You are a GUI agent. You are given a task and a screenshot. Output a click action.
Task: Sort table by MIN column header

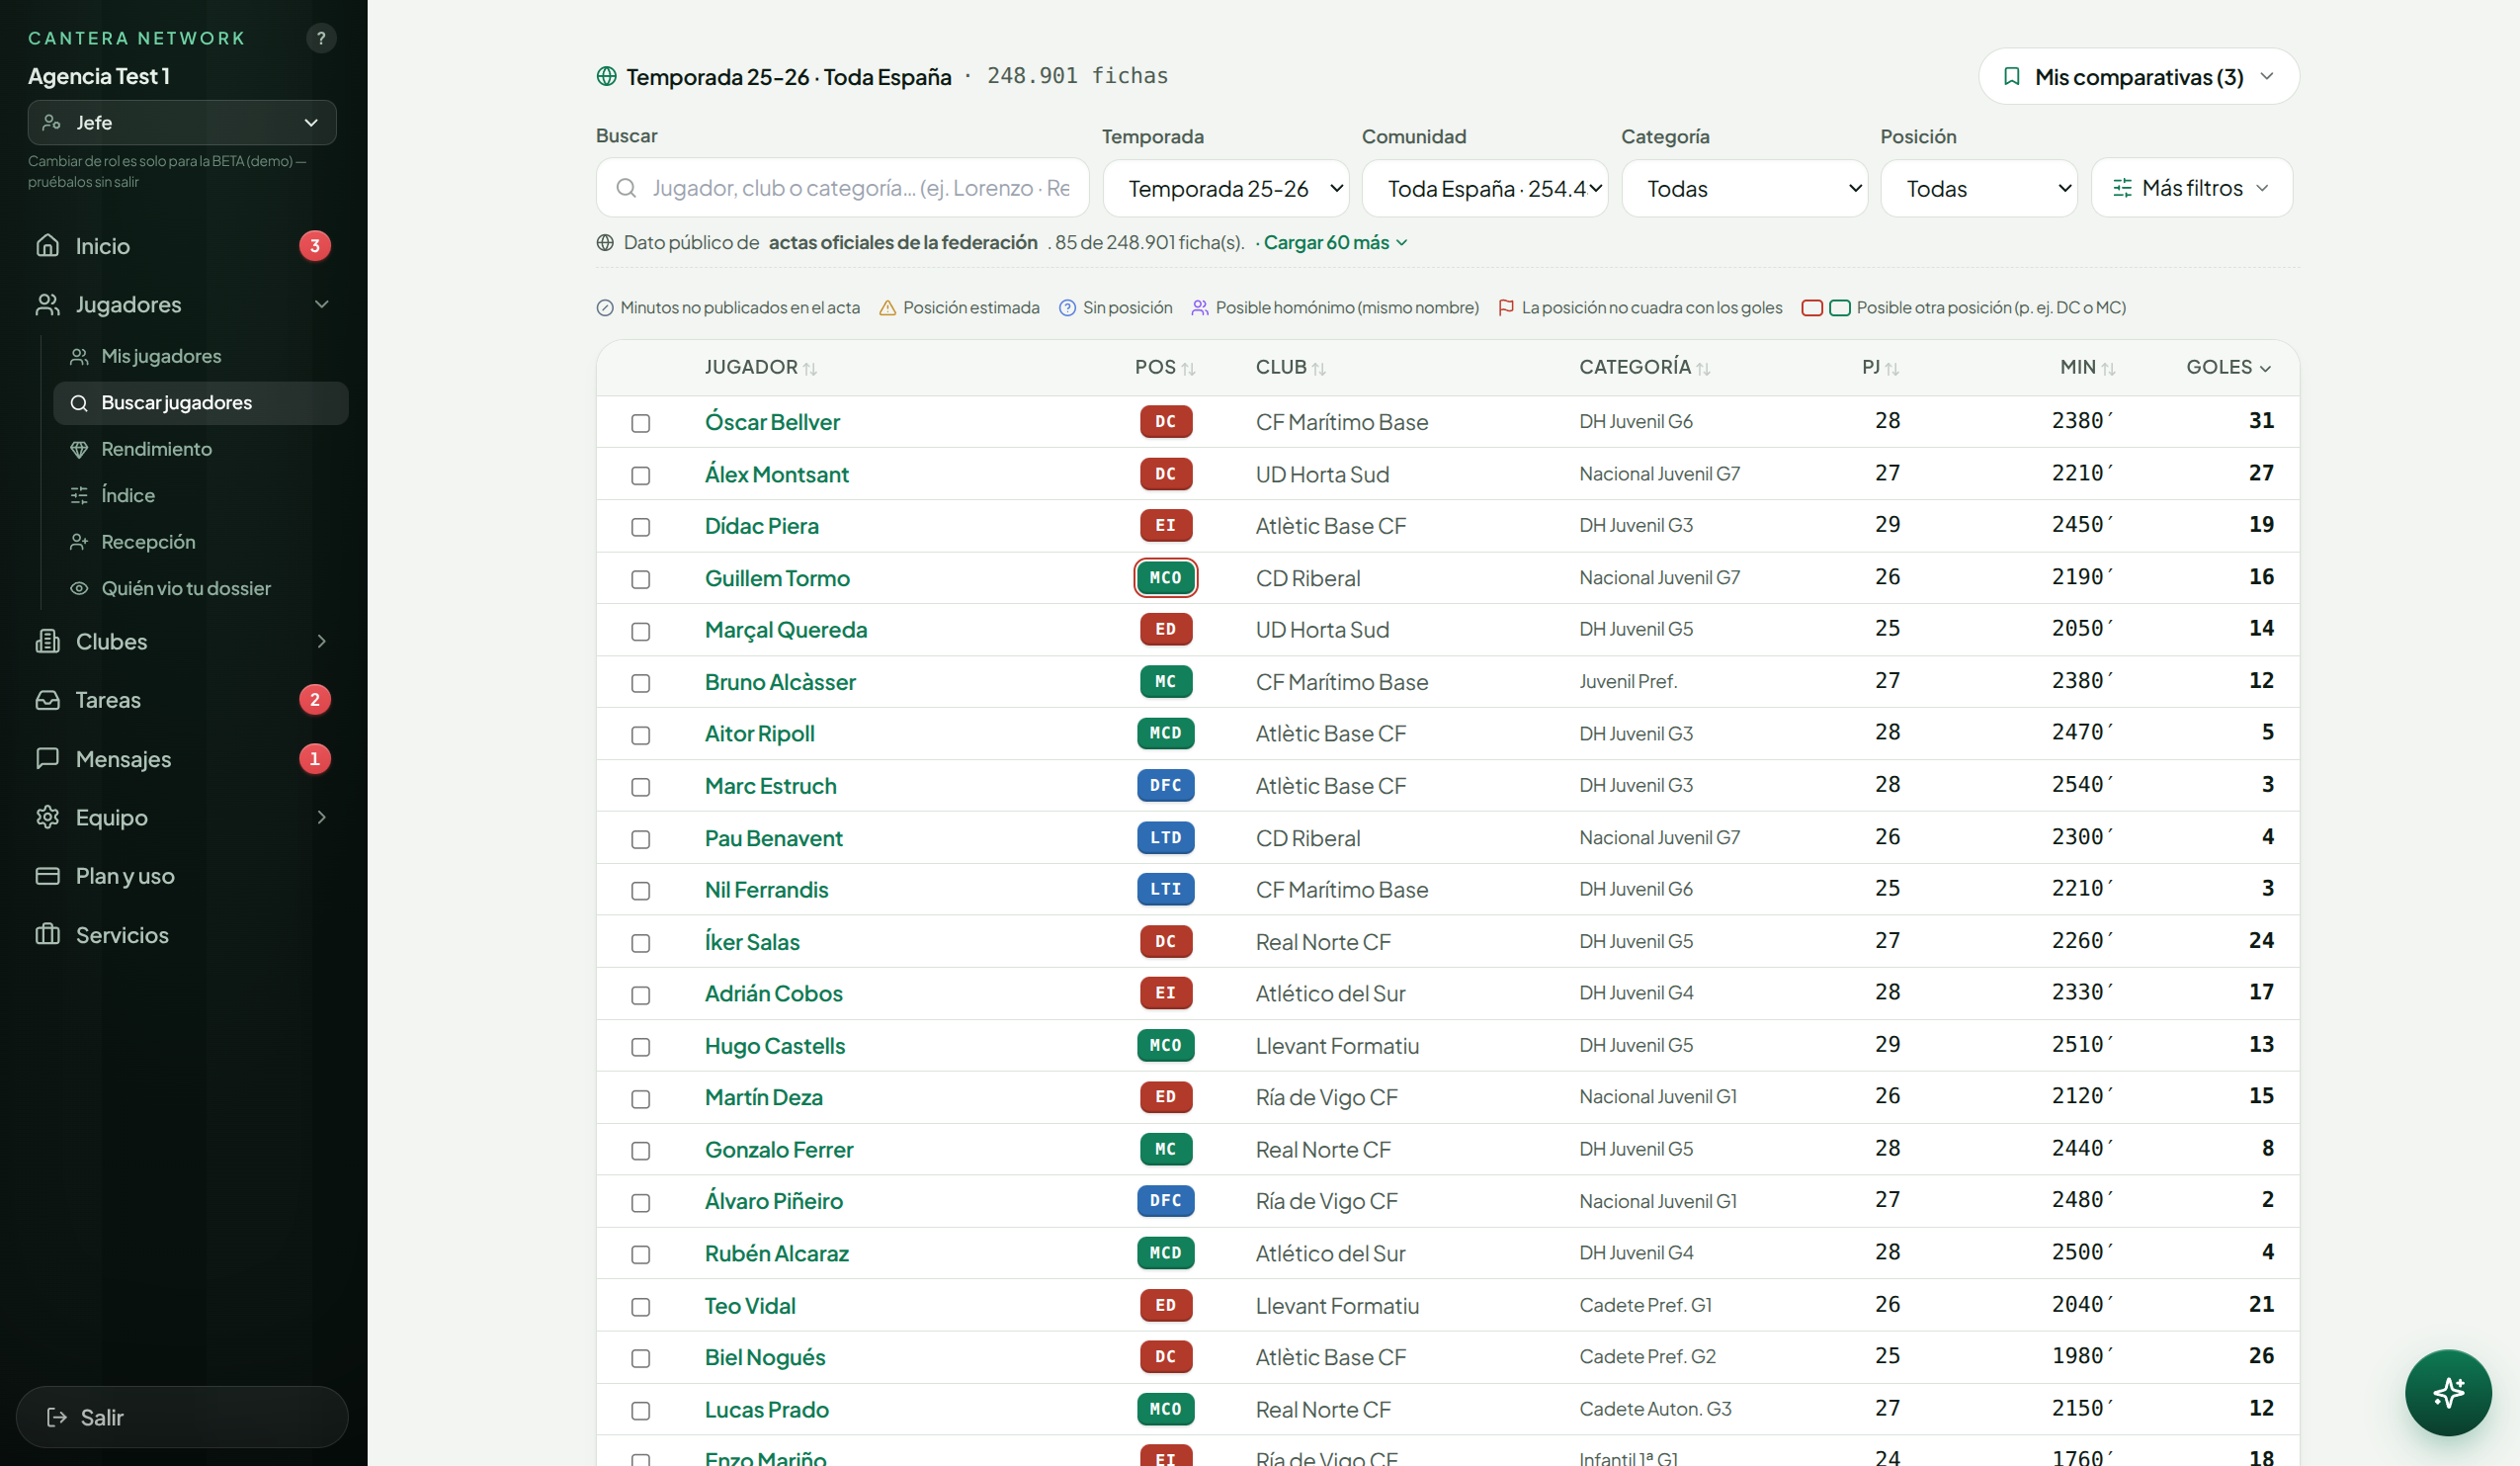[2087, 367]
